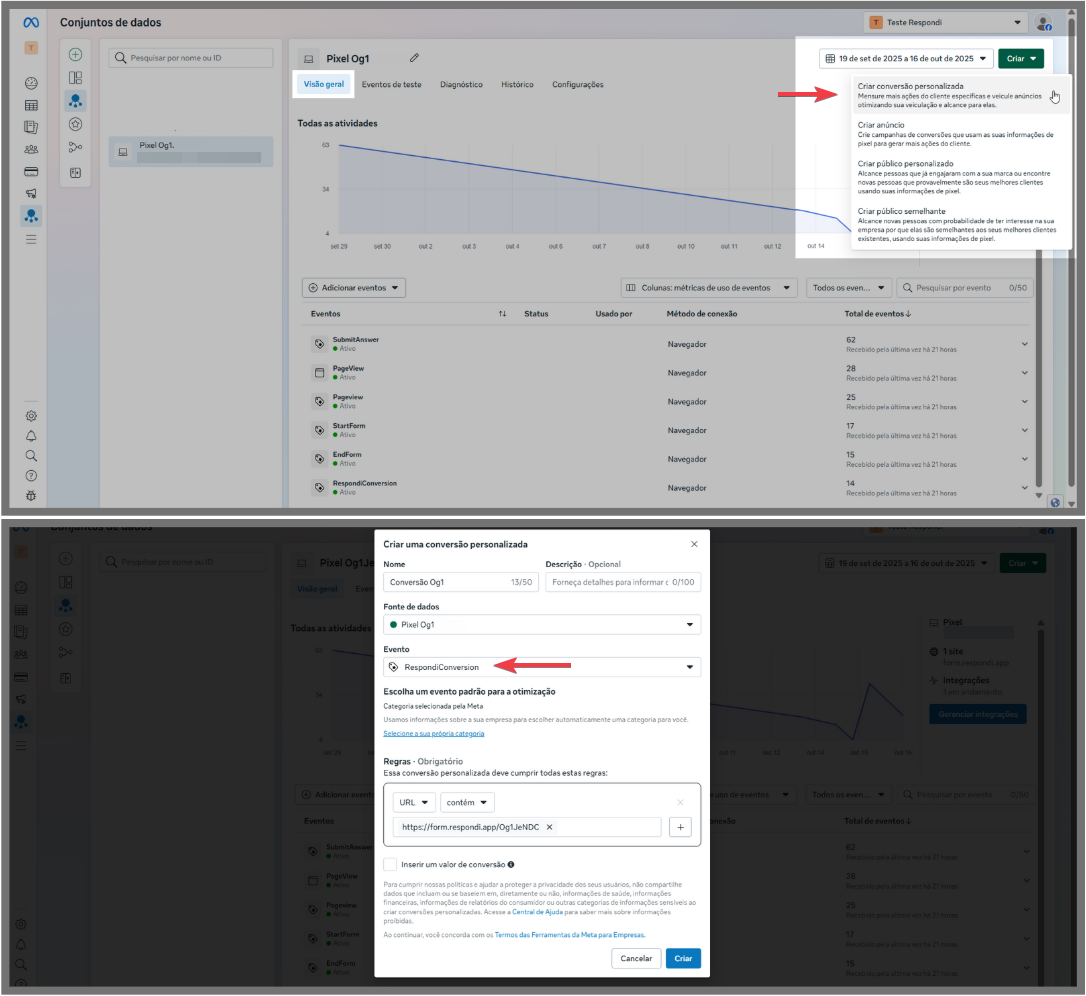Open the contém condition dropdown
This screenshot has width=1086, height=996.
[468, 803]
